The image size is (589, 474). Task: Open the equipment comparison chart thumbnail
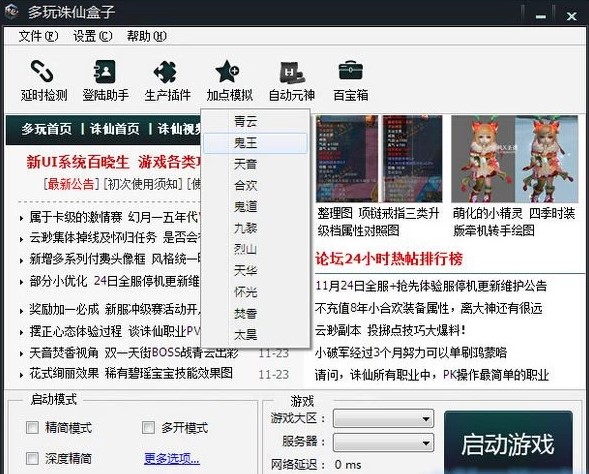coord(379,159)
